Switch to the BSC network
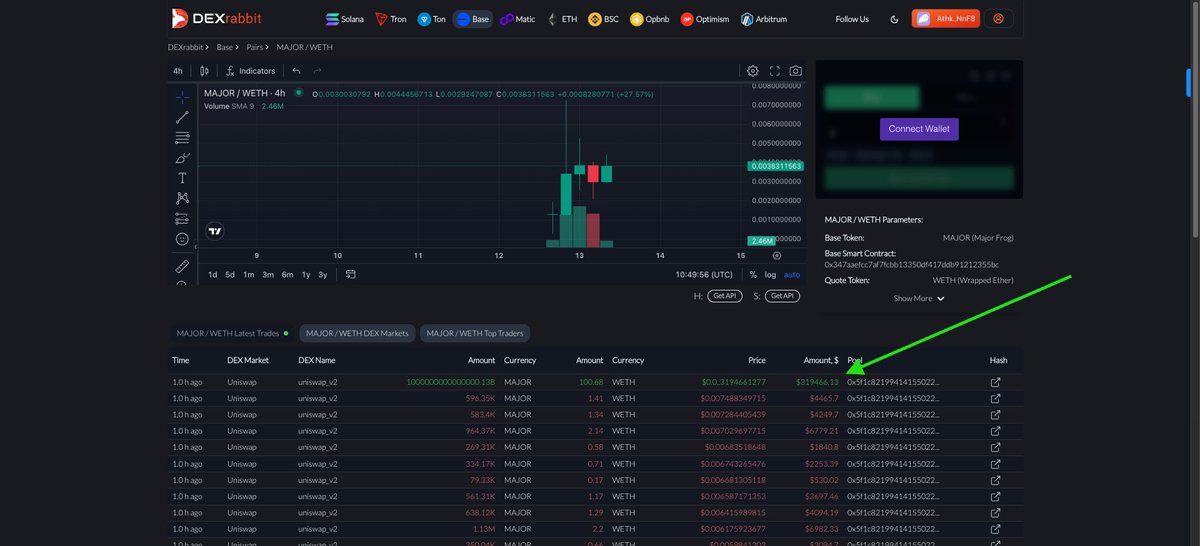 click(604, 19)
